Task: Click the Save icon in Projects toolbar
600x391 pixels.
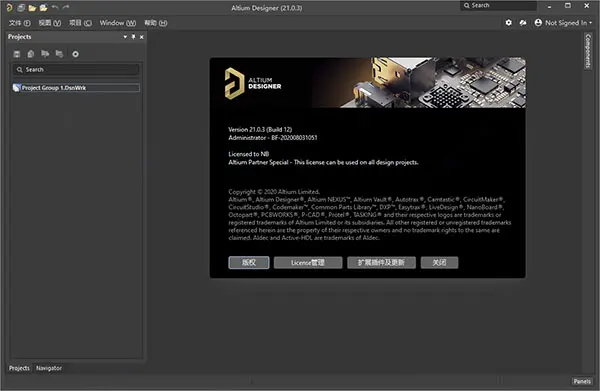Action: [17, 54]
